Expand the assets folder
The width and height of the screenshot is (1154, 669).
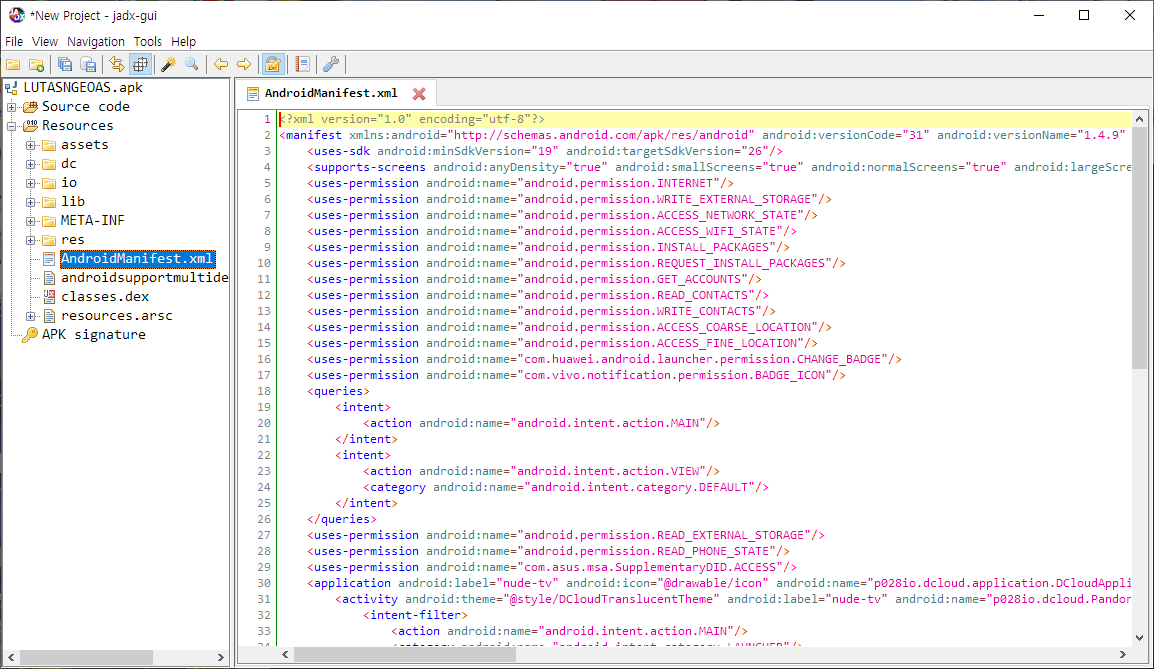tap(31, 145)
